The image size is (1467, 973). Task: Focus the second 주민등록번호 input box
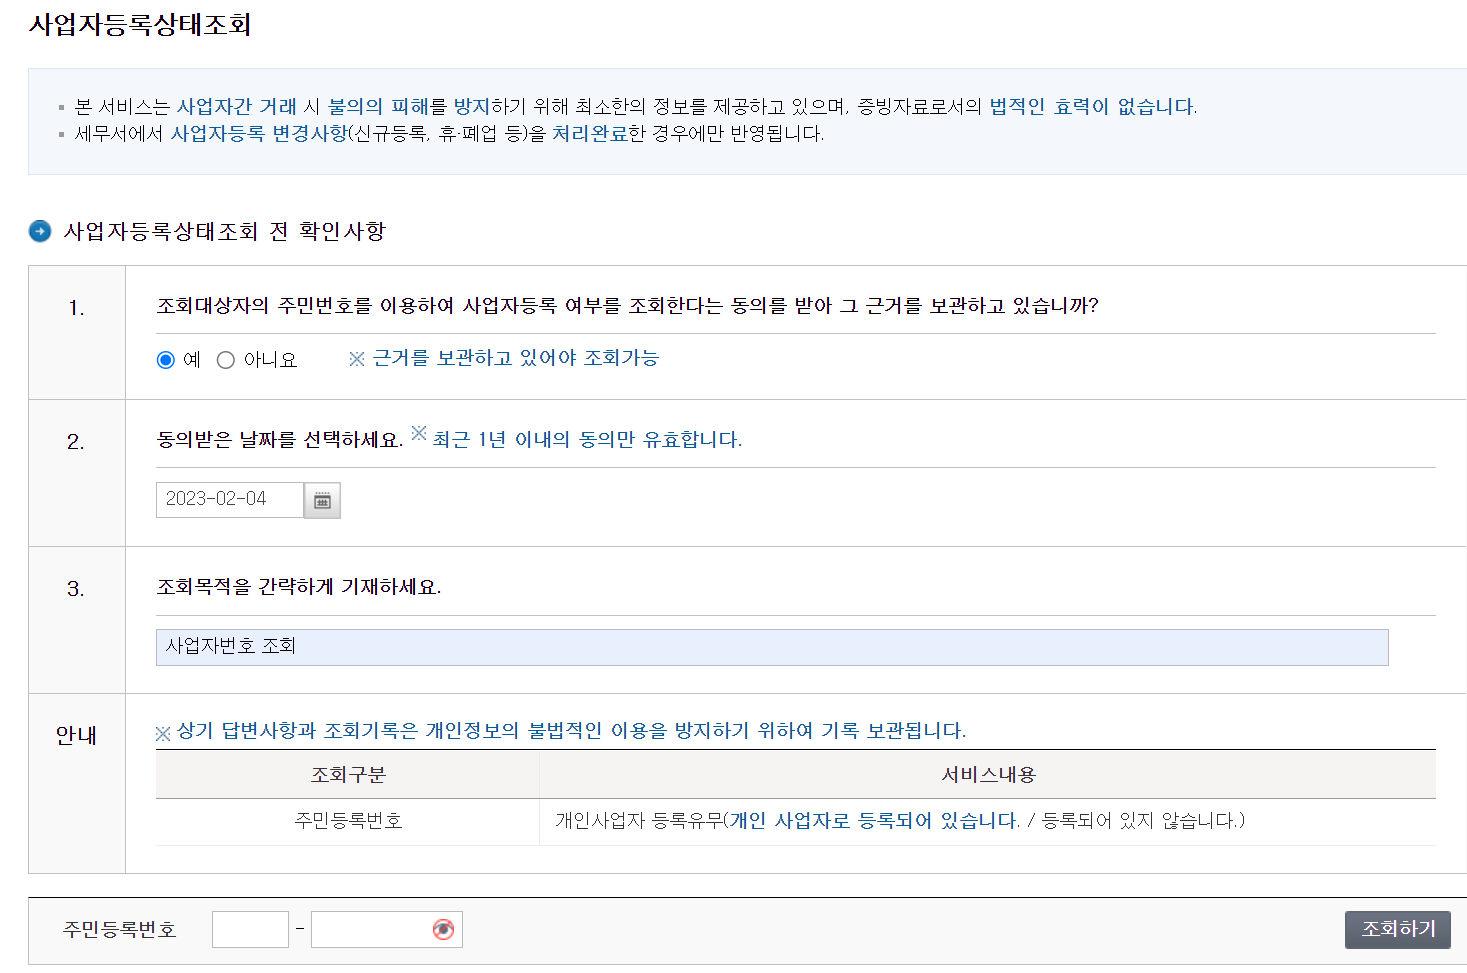(x=386, y=929)
